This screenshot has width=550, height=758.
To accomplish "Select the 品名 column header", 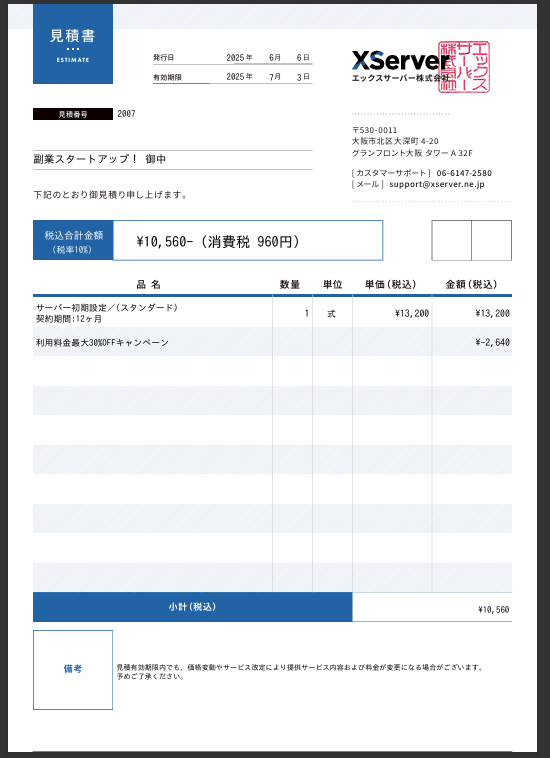I will [148, 284].
